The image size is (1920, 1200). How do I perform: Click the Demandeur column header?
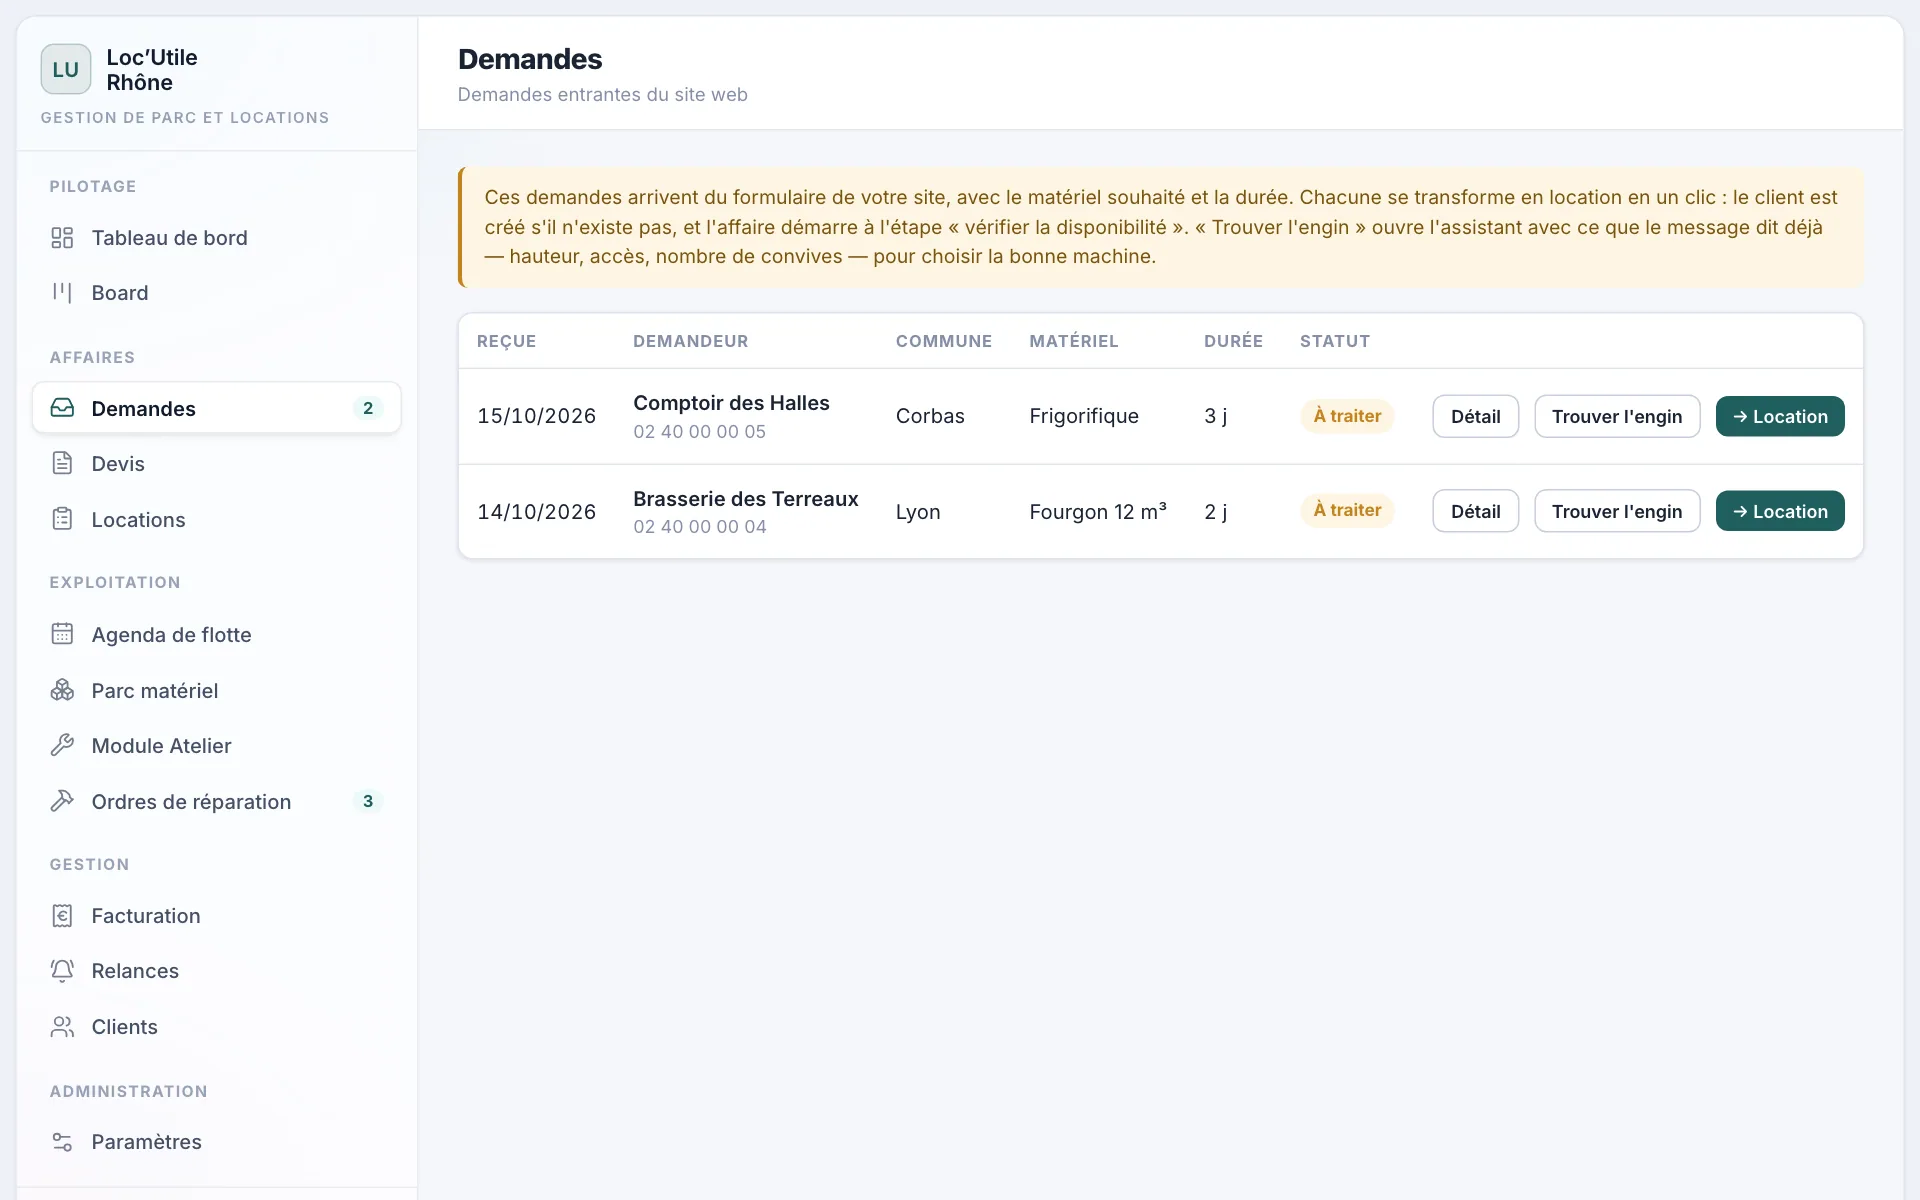[691, 341]
